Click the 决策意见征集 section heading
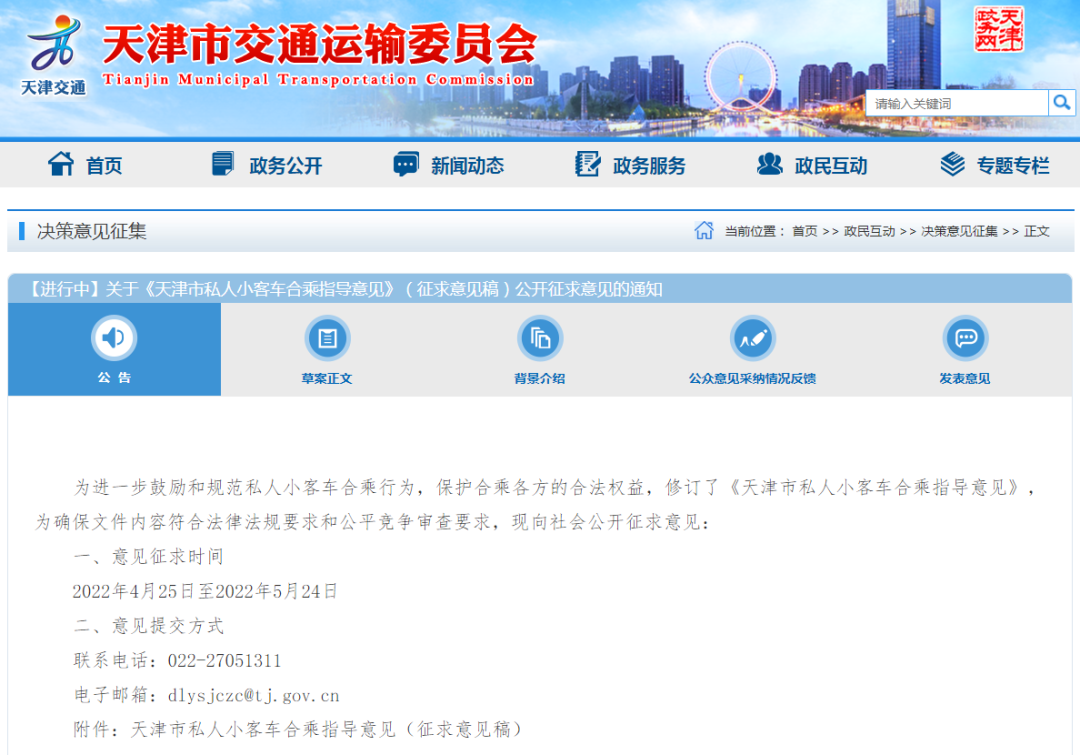1080x755 pixels. pos(92,231)
